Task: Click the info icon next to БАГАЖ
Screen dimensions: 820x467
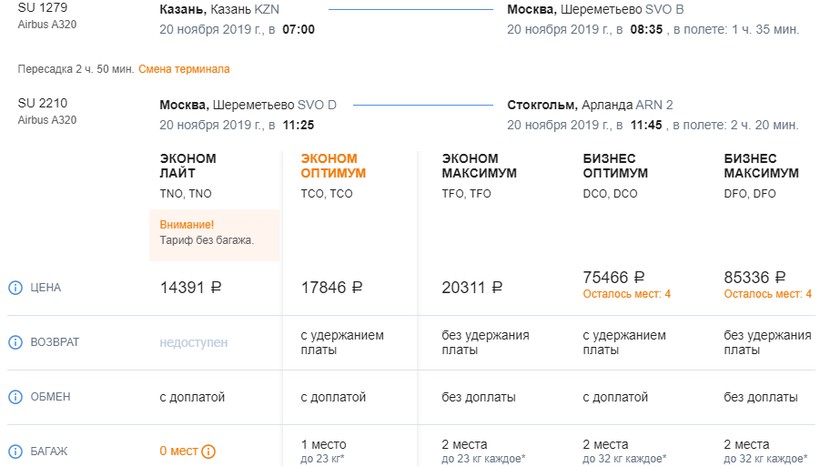Action: 15,451
